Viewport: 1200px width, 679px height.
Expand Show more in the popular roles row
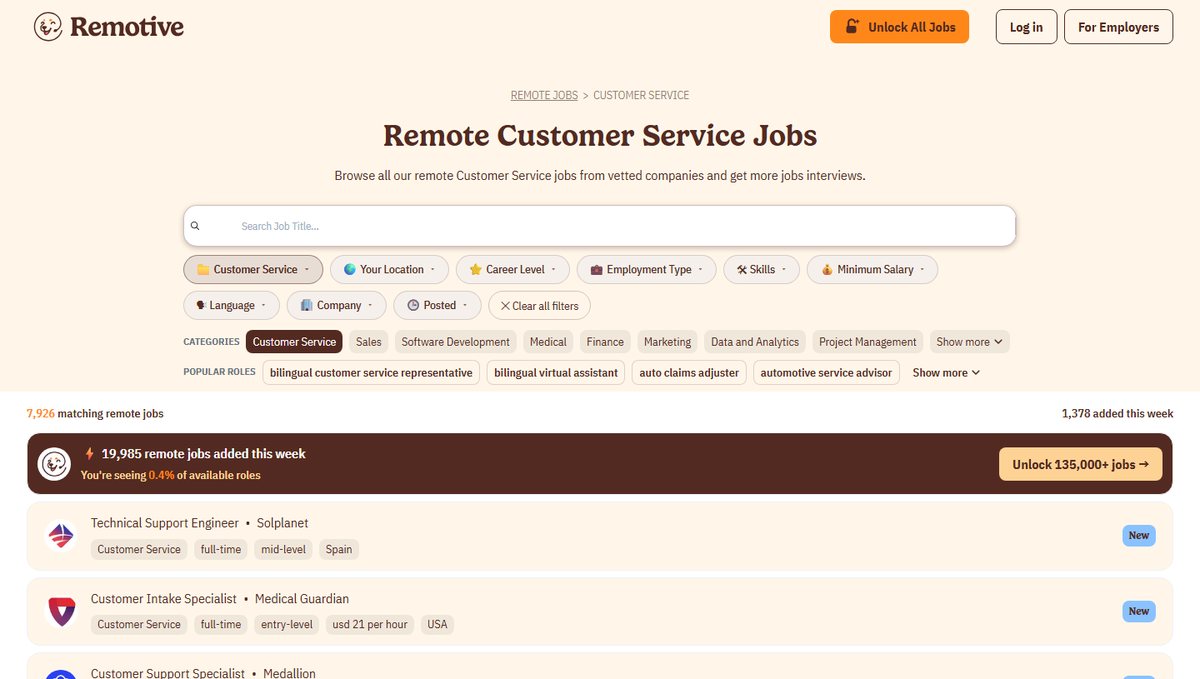tap(946, 373)
